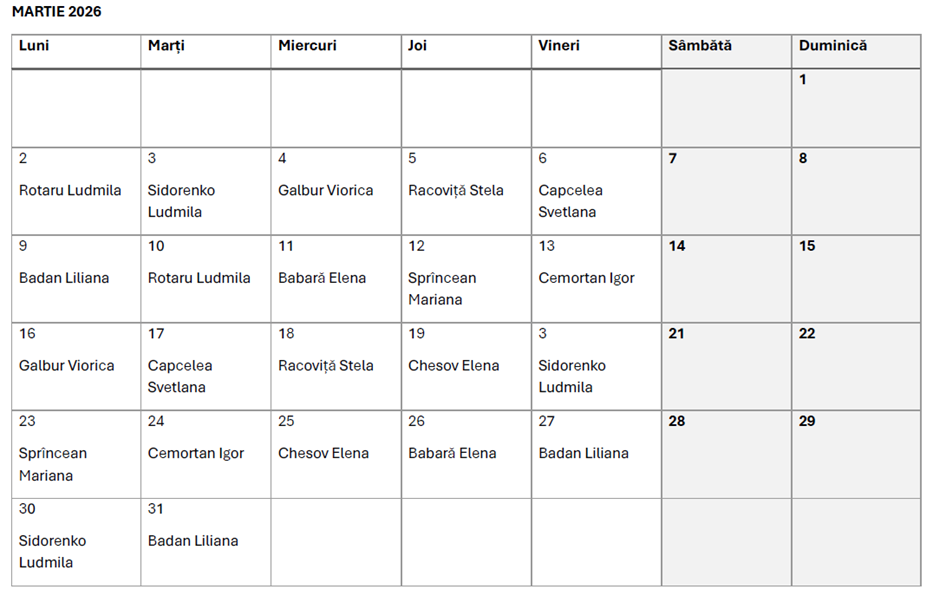Viewport: 933px width, 596px height.
Task: Select Babară Elena on day 26
Action: [452, 453]
